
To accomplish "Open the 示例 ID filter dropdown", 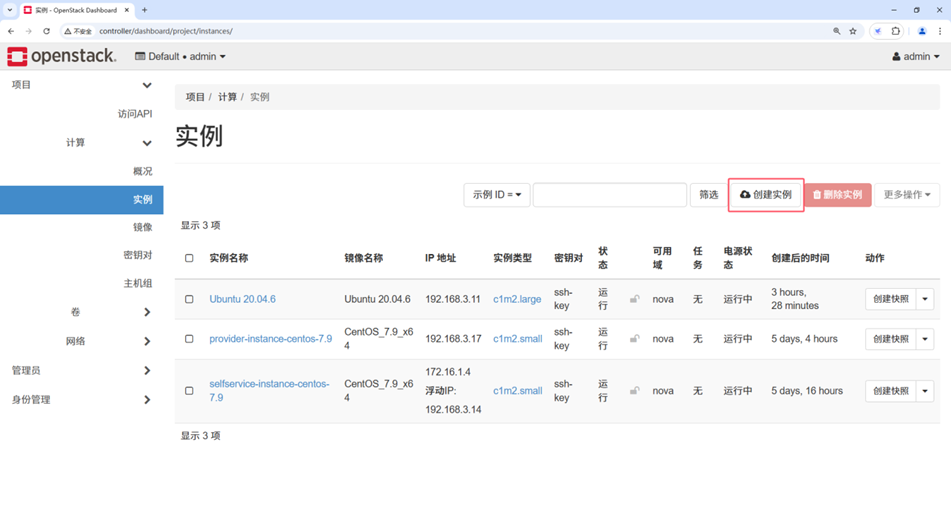I will tap(497, 195).
